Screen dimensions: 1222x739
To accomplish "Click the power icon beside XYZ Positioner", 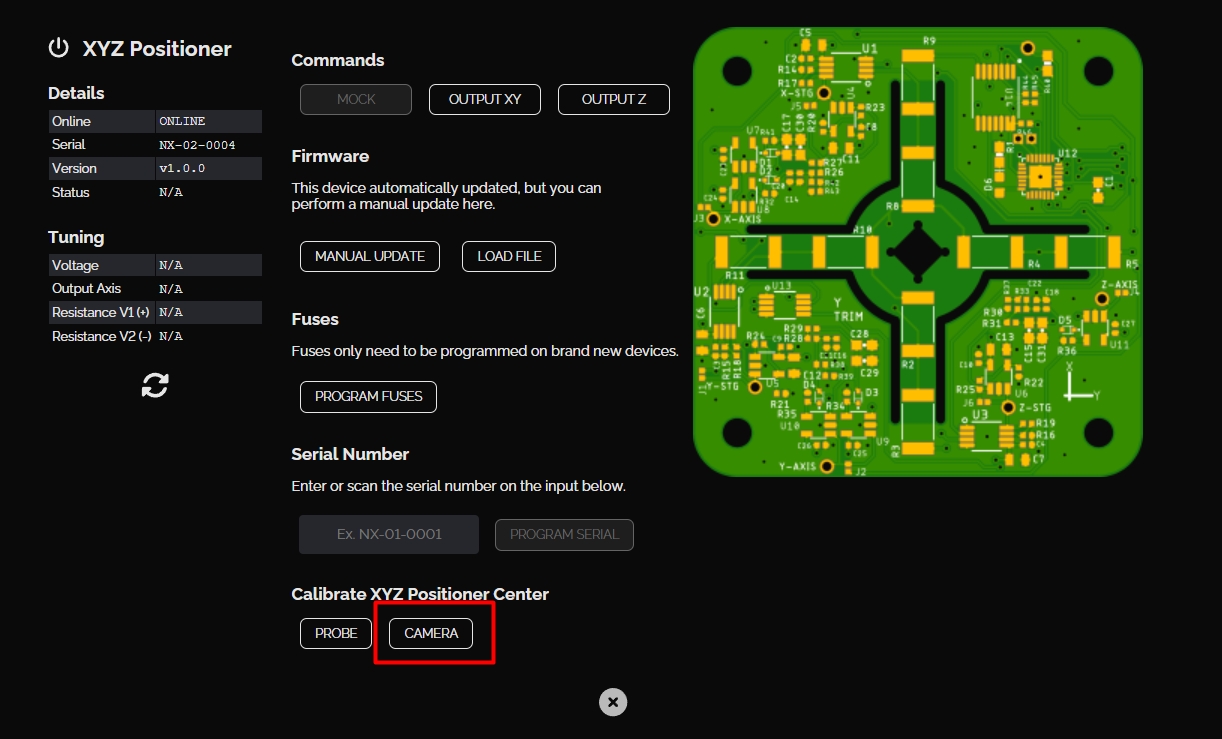I will pos(59,48).
